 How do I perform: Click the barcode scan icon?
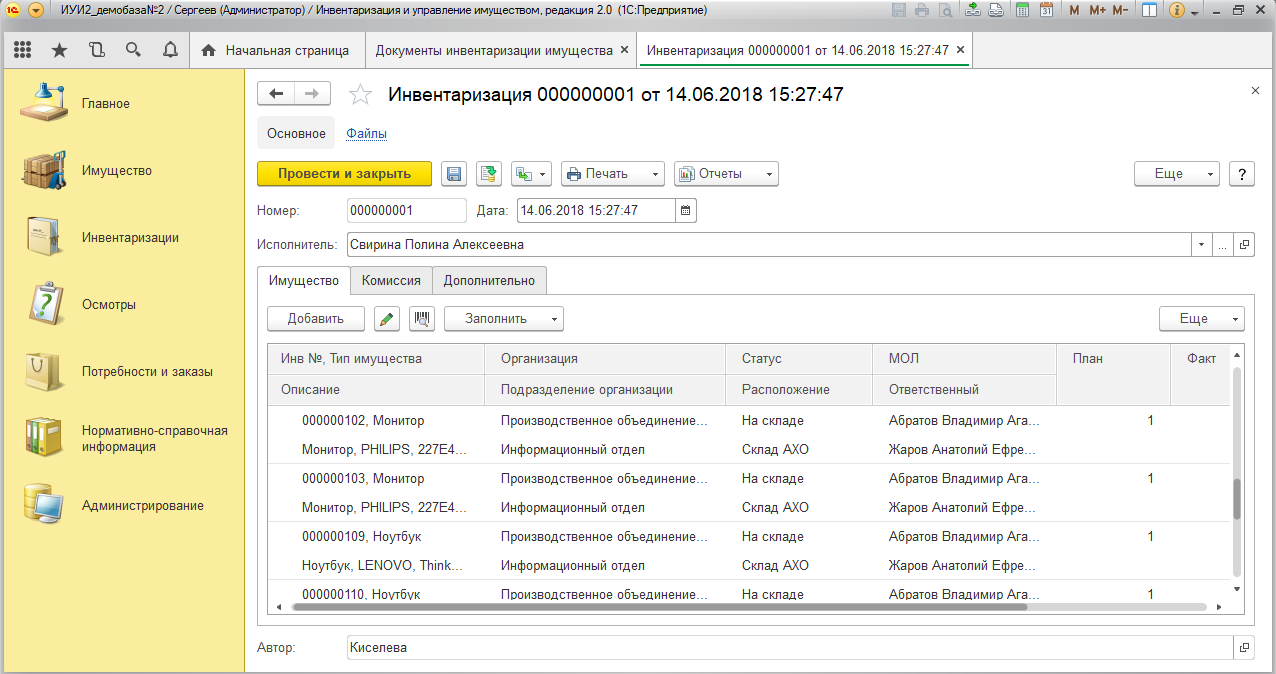421,319
